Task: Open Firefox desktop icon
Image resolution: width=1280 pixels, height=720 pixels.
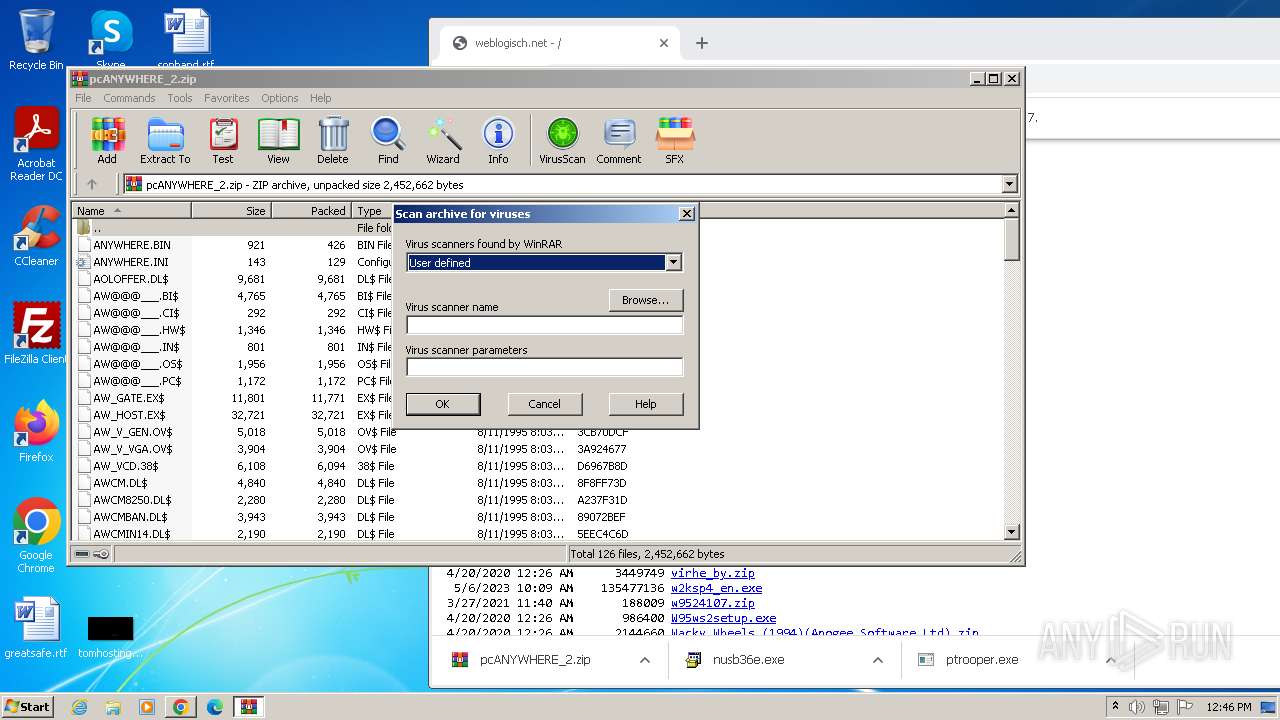Action: (36, 432)
